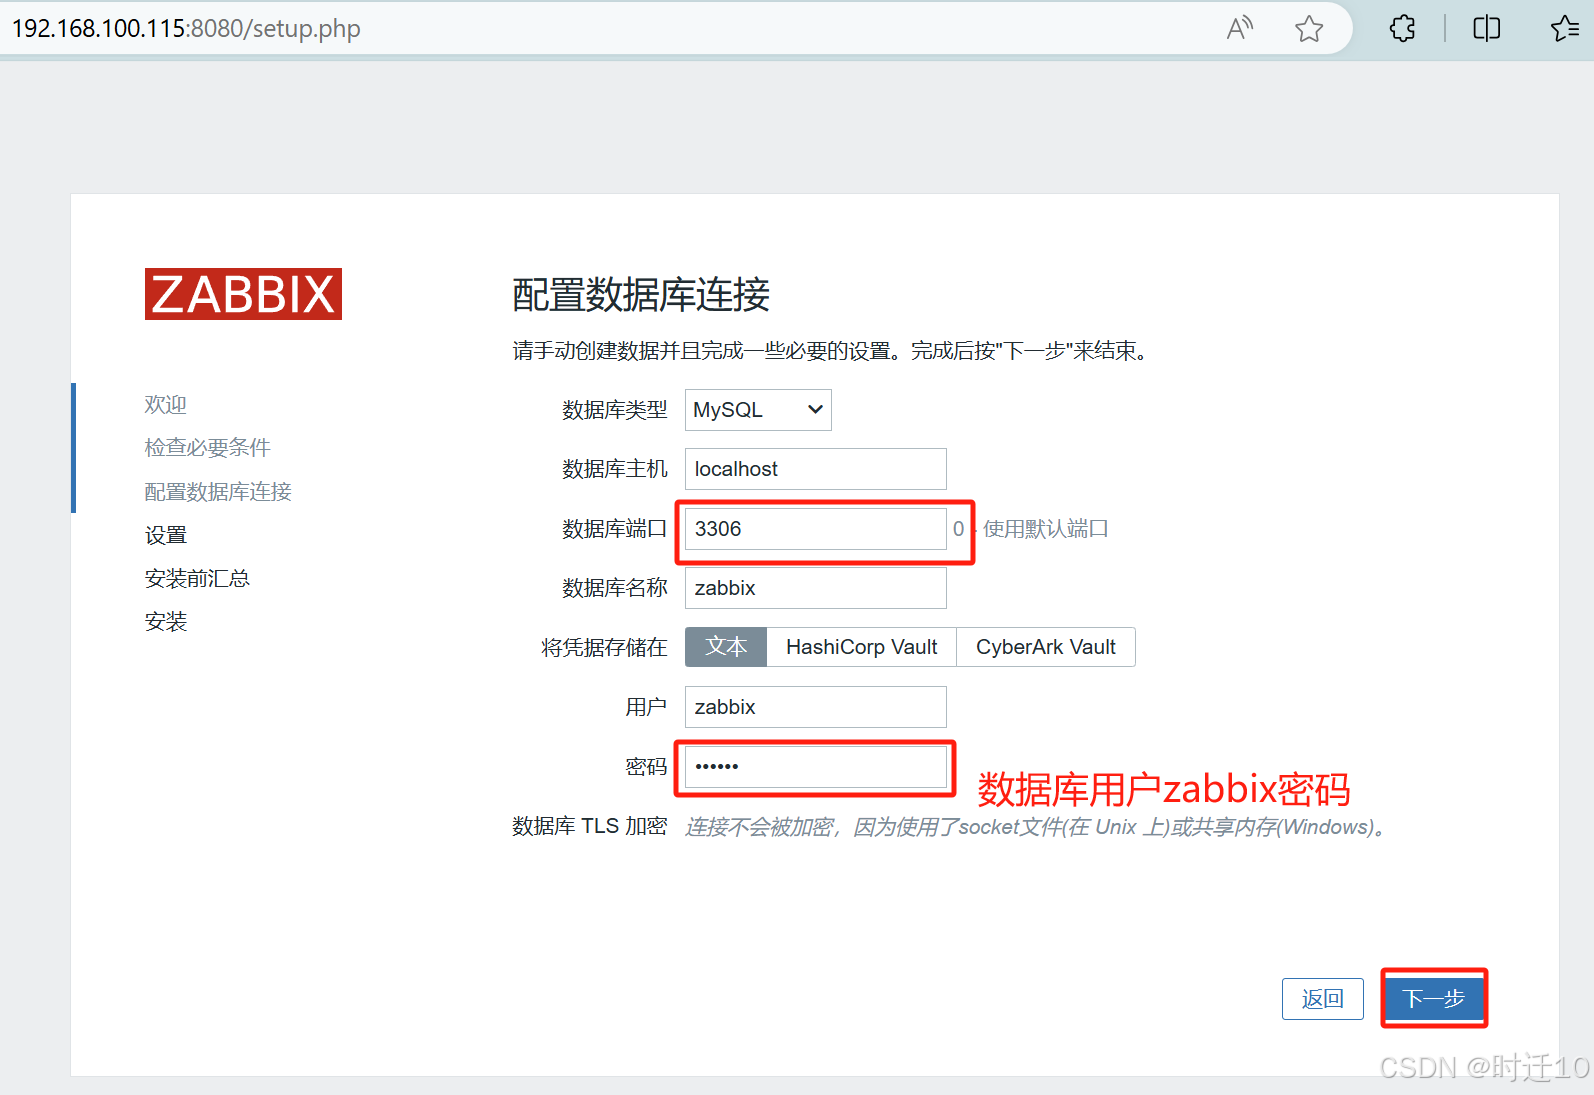1594x1095 pixels.
Task: Click the 数据库 TLS 加密 label
Action: tap(589, 826)
